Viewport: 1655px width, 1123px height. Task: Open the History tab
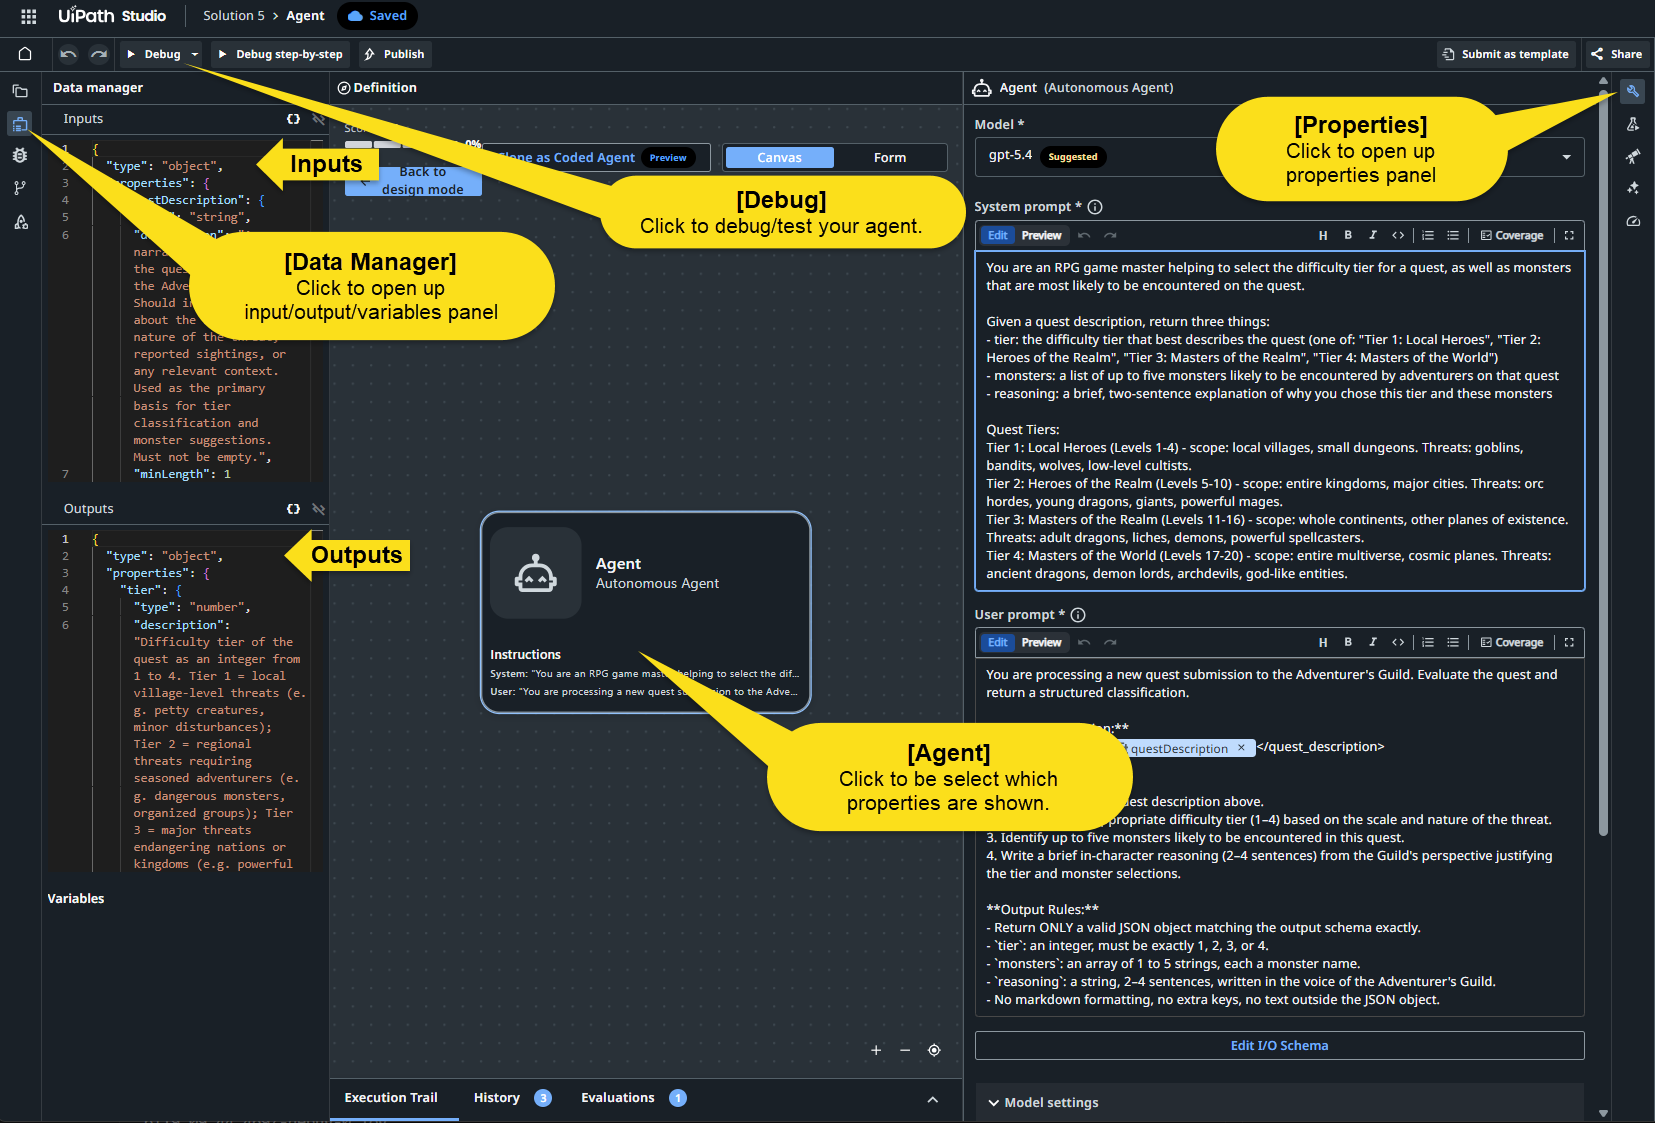coord(512,1098)
